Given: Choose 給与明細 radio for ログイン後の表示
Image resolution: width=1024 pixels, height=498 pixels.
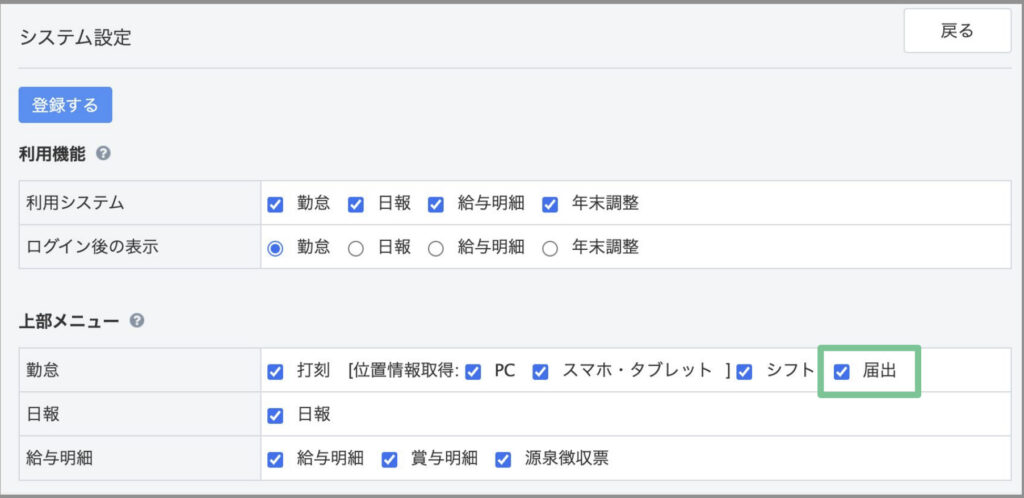Looking at the screenshot, I should (x=436, y=249).
